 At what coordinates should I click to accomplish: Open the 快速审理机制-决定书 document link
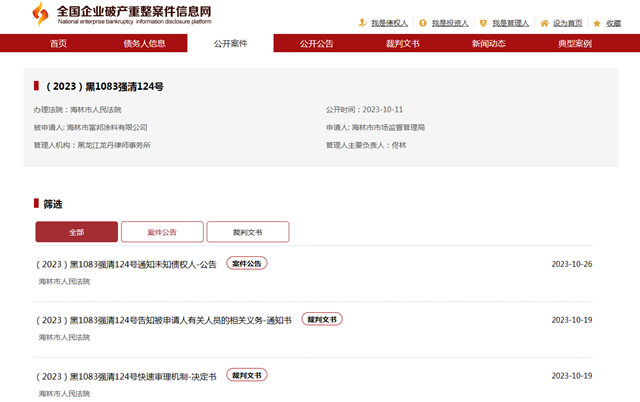tap(127, 376)
